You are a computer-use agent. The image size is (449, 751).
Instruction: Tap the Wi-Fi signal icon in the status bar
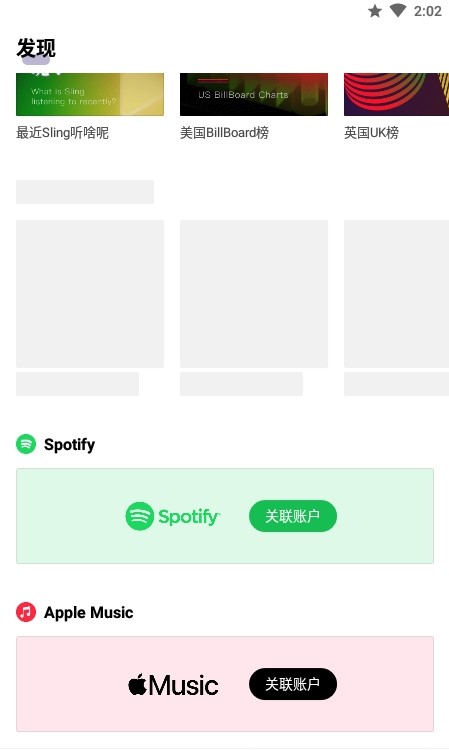click(x=398, y=11)
